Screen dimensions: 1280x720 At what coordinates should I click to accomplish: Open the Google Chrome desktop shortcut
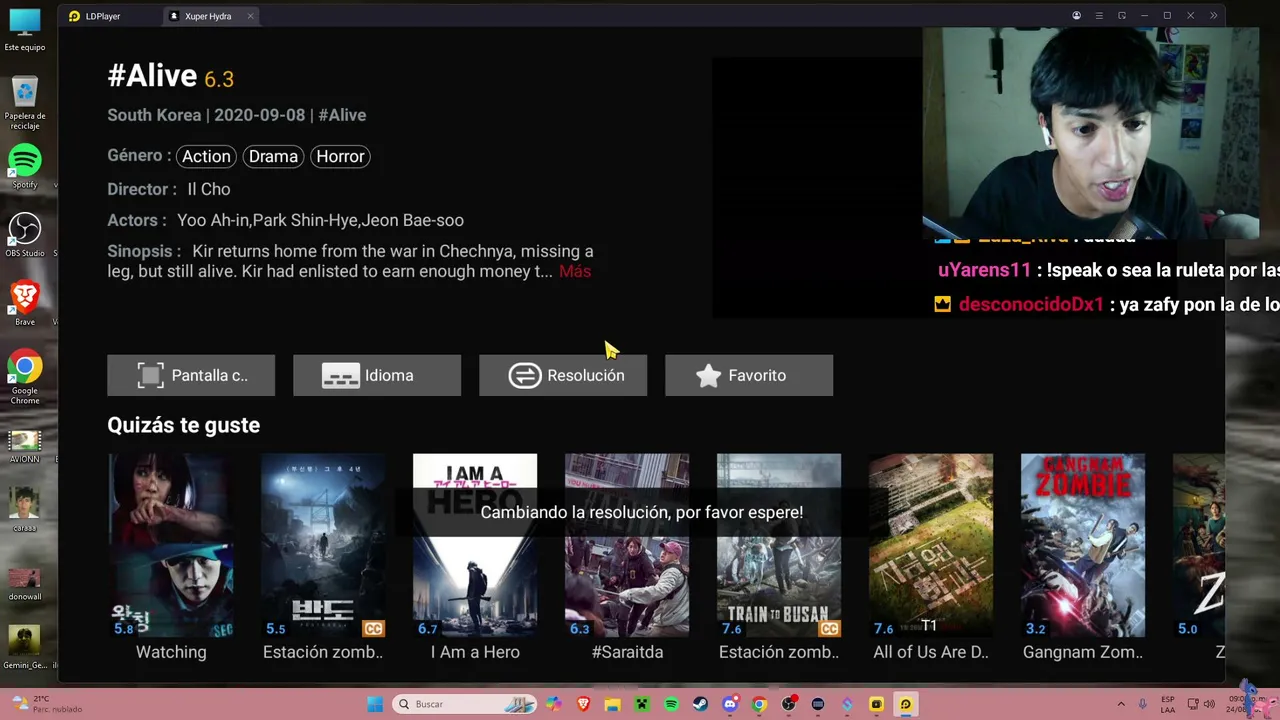tap(25, 377)
